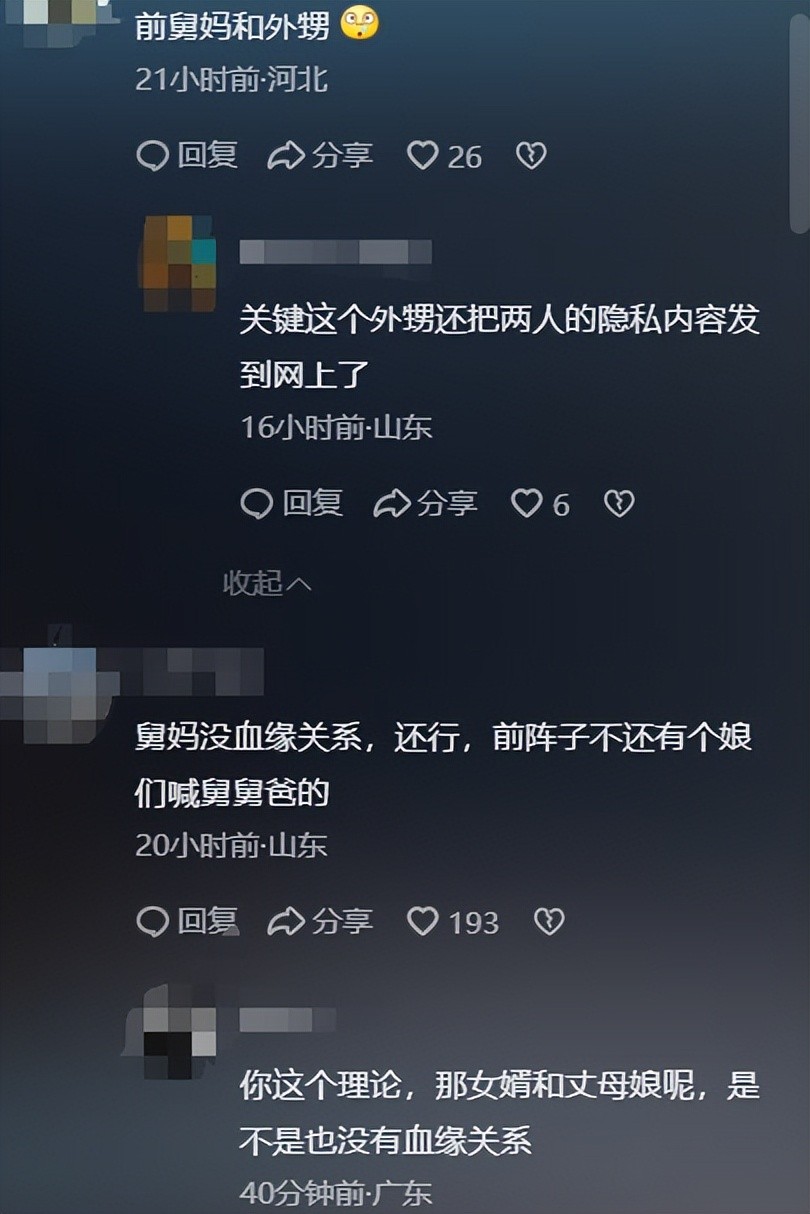This screenshot has width=810, height=1214.
Task: Share the Hebei comment via arrow icon
Action: point(320,156)
